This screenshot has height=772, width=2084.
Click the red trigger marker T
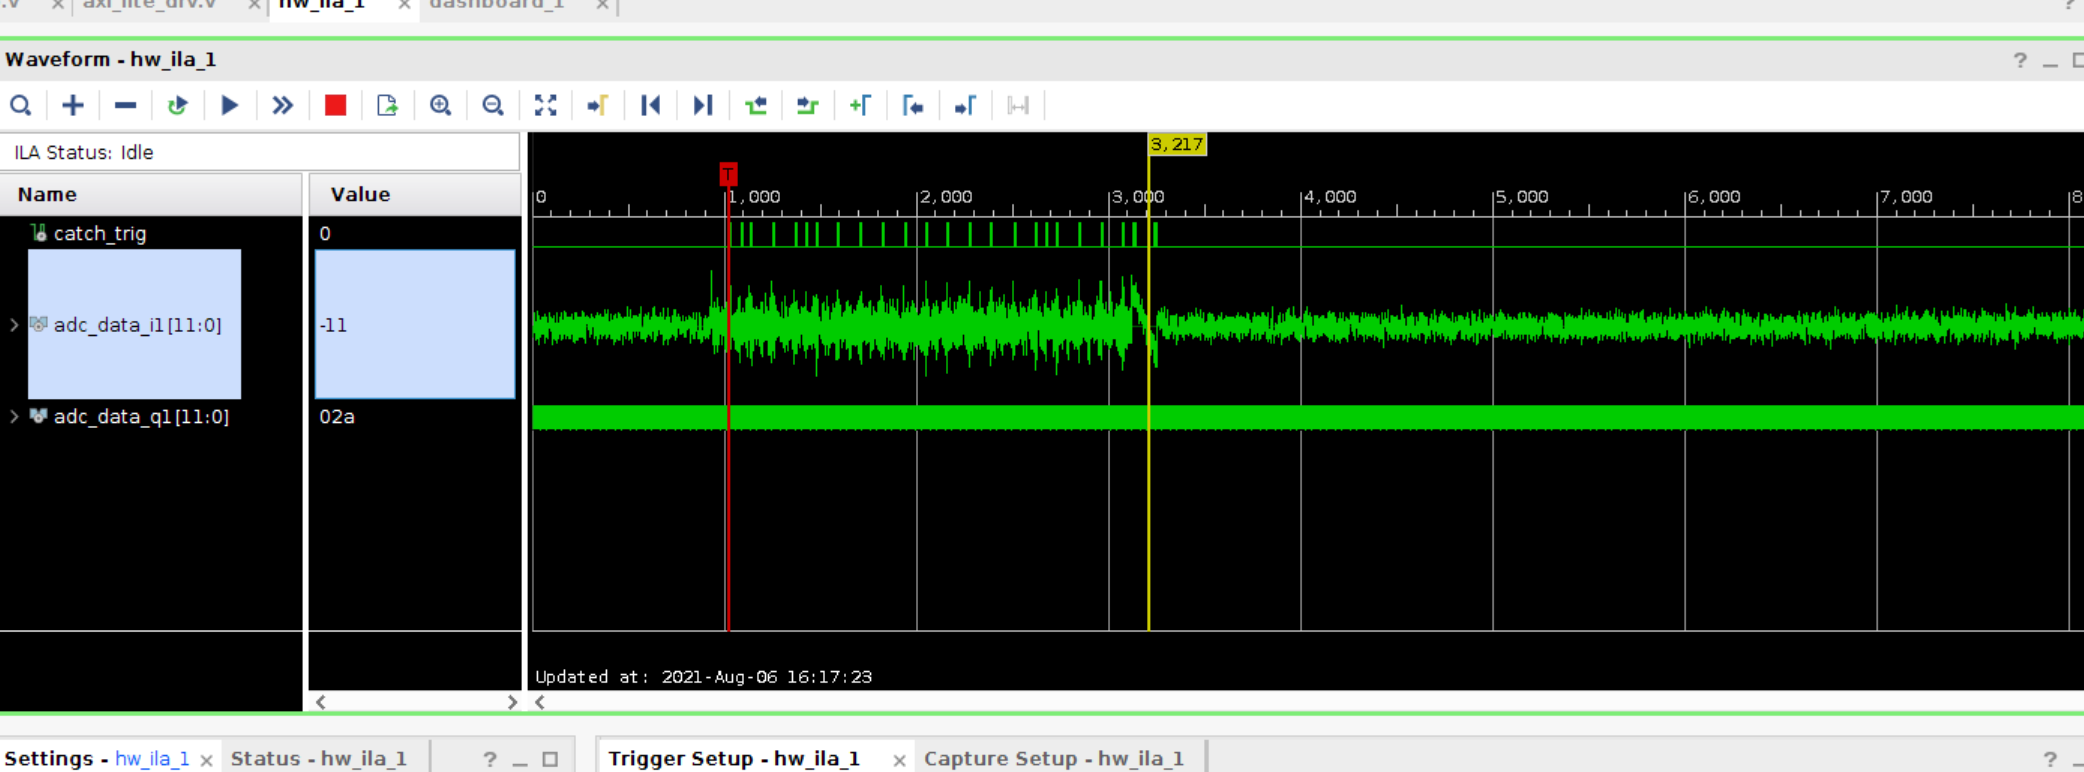[x=728, y=174]
